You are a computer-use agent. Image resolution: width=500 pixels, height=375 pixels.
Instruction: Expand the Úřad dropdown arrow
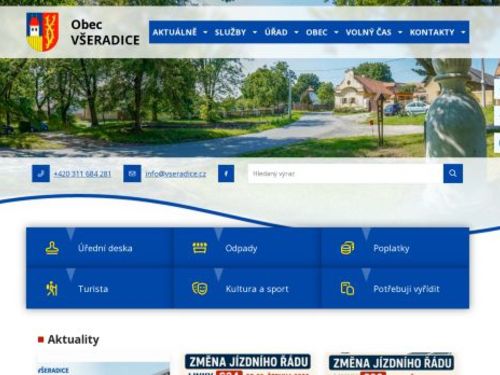coord(296,32)
